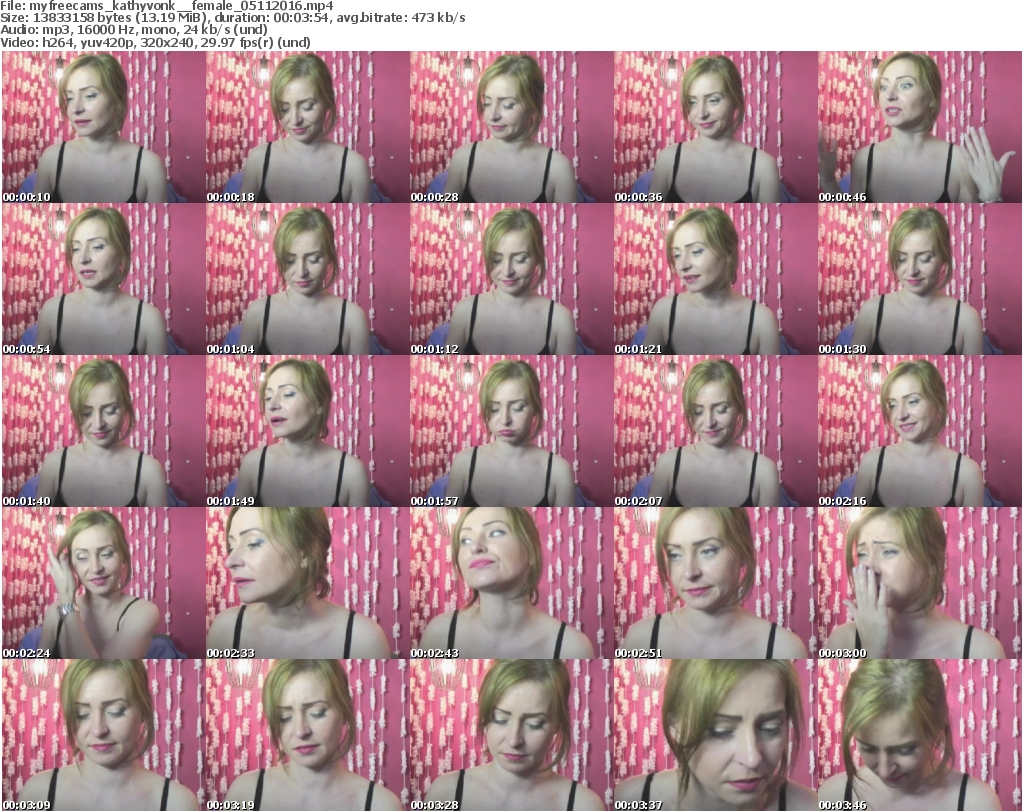Open the frame stamped 00:01:04

click(x=308, y=279)
